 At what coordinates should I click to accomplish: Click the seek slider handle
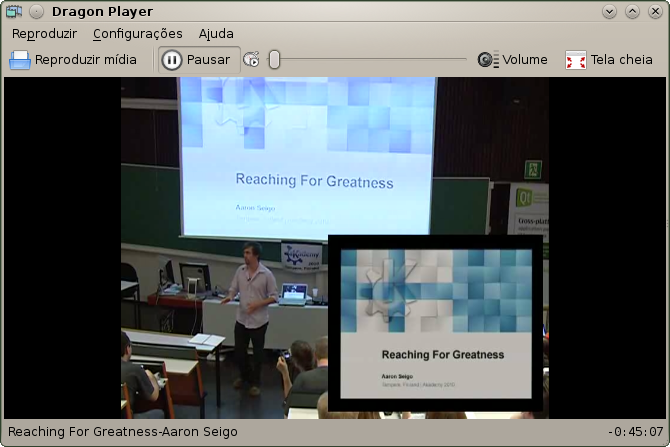tap(274, 60)
